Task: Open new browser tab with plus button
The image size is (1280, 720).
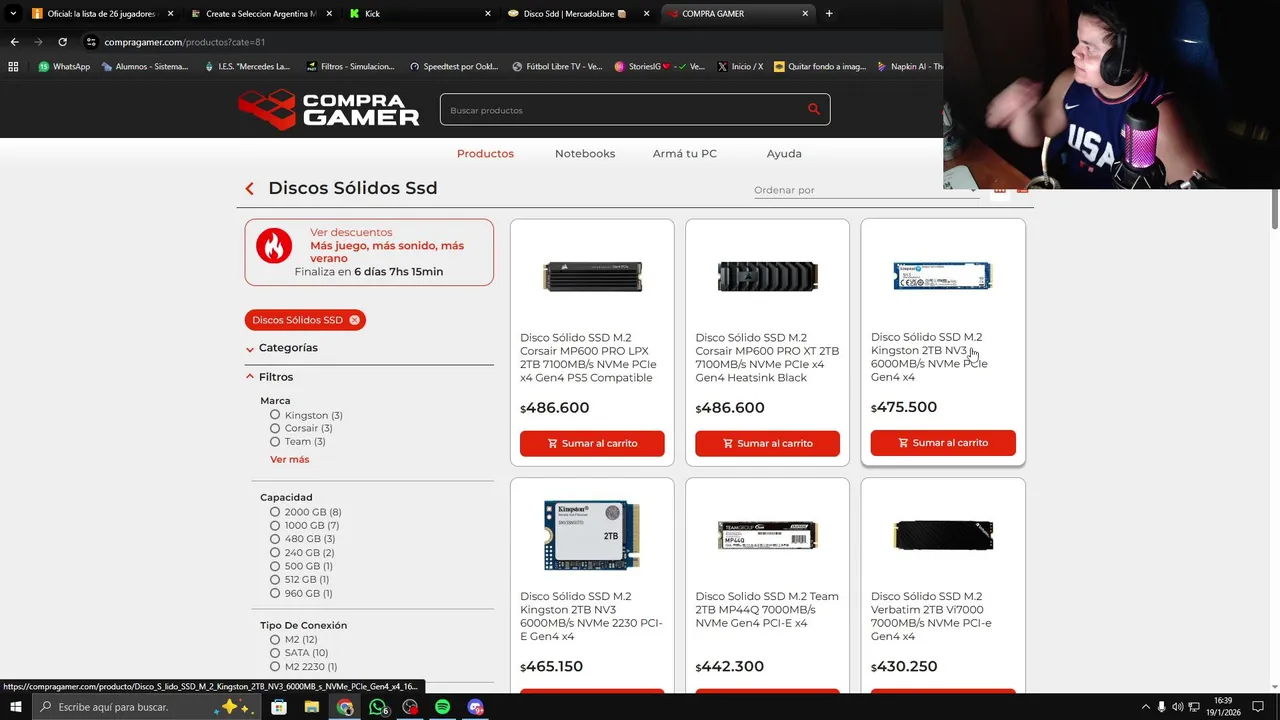Action: (829, 14)
